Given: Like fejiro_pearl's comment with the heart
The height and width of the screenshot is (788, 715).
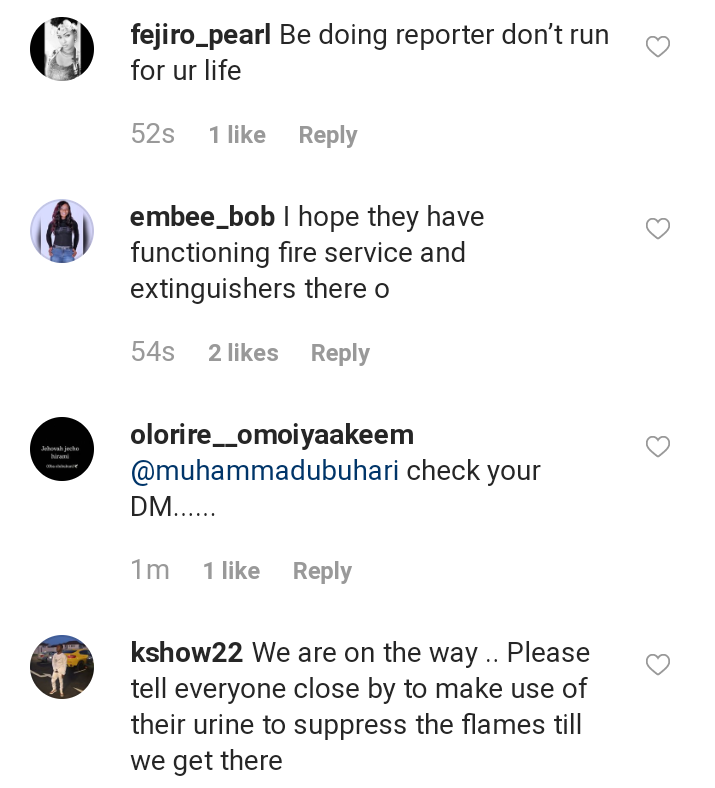Looking at the screenshot, I should 657,47.
